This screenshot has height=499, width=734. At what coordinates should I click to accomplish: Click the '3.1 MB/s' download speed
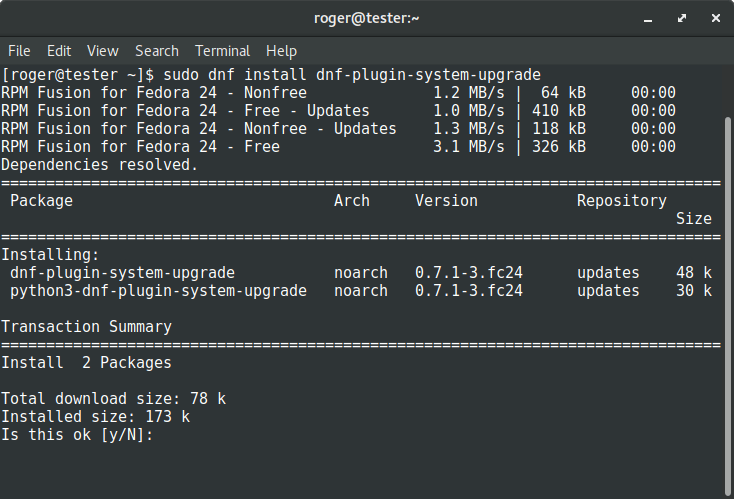pos(469,147)
